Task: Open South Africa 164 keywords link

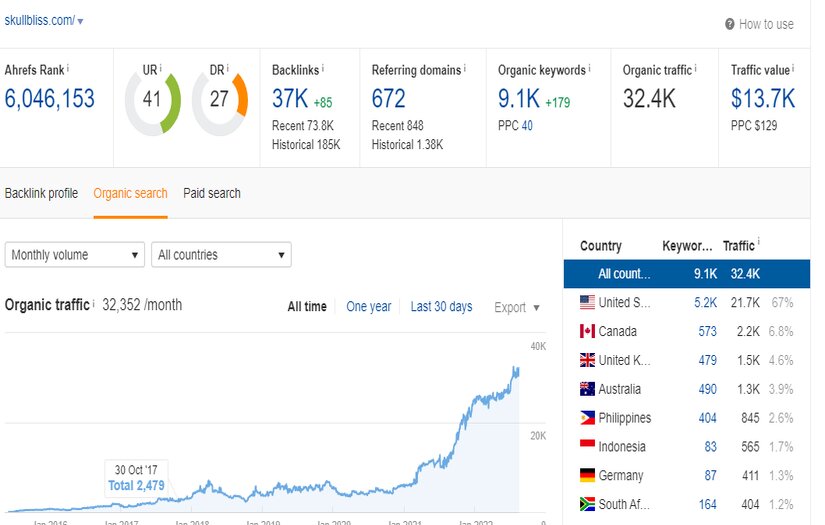Action: click(x=707, y=504)
